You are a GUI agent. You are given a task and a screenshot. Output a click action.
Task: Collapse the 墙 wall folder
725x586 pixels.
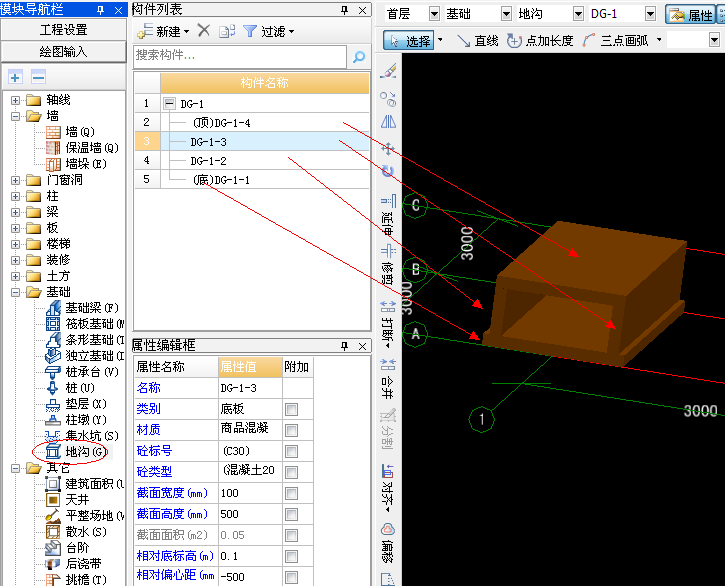(15, 116)
